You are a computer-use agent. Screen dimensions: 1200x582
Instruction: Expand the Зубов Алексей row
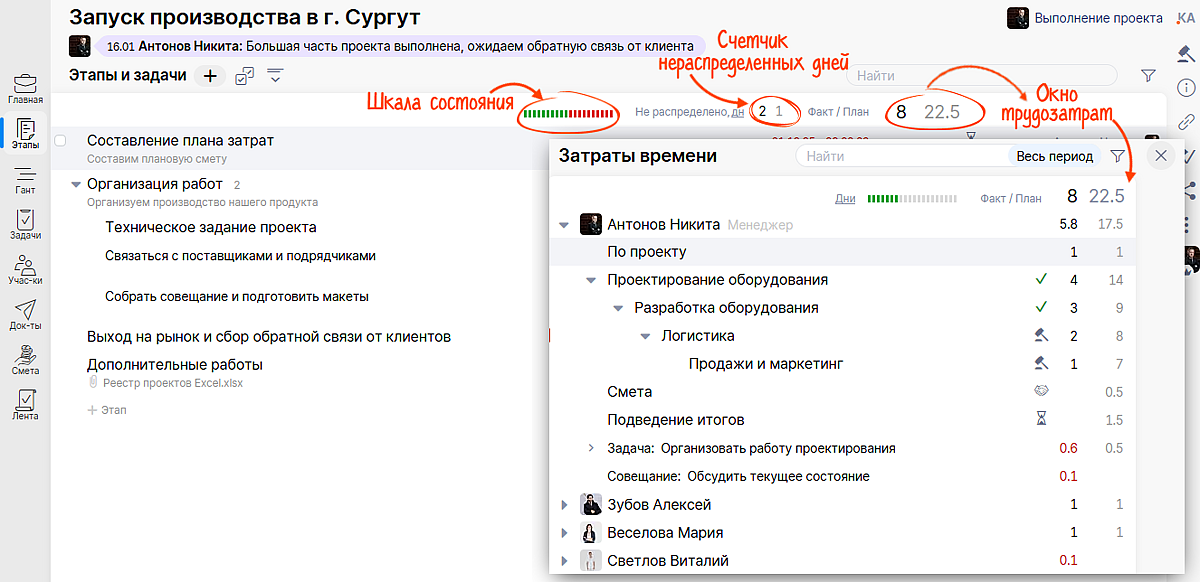point(564,505)
